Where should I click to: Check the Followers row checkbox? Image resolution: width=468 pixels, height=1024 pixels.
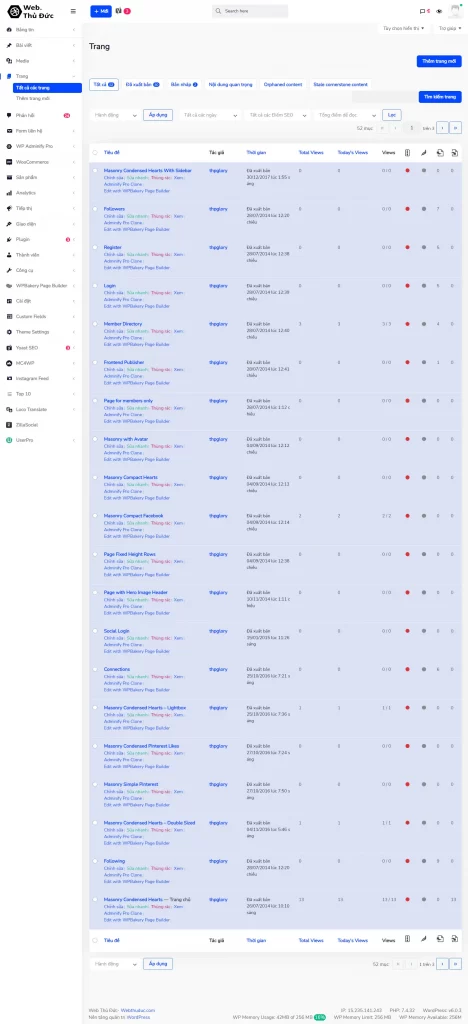click(95, 209)
